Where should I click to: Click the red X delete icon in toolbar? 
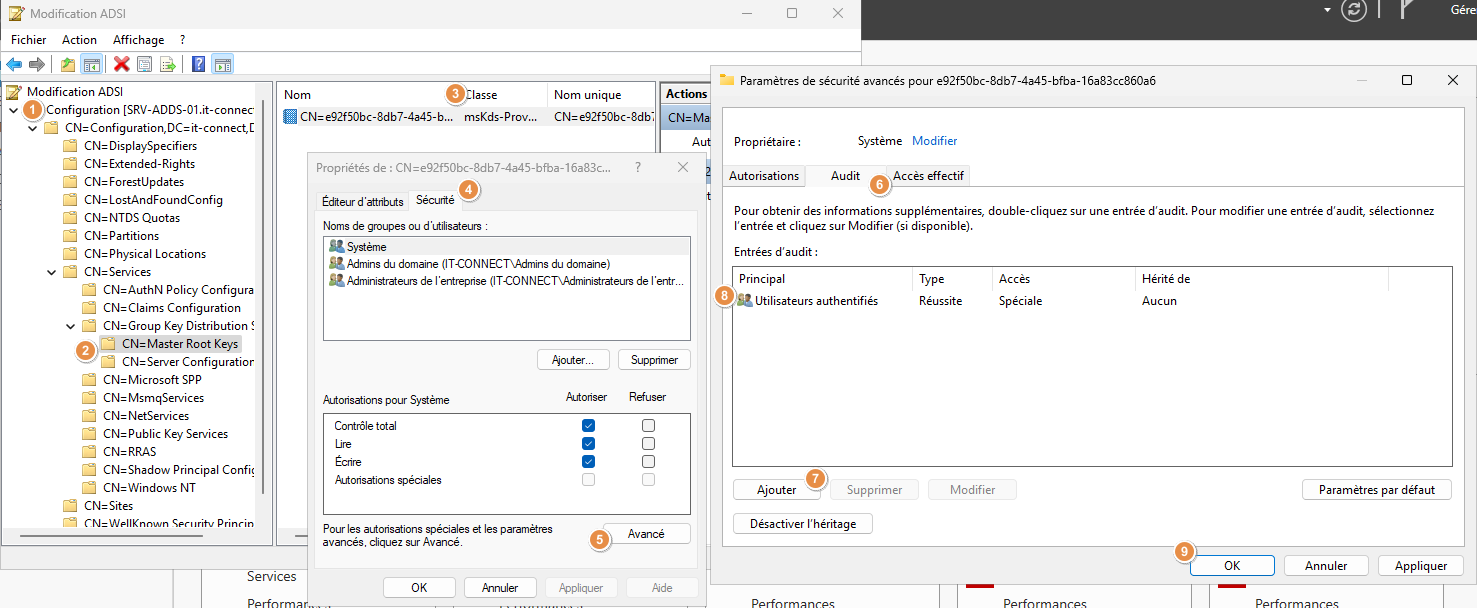point(122,64)
